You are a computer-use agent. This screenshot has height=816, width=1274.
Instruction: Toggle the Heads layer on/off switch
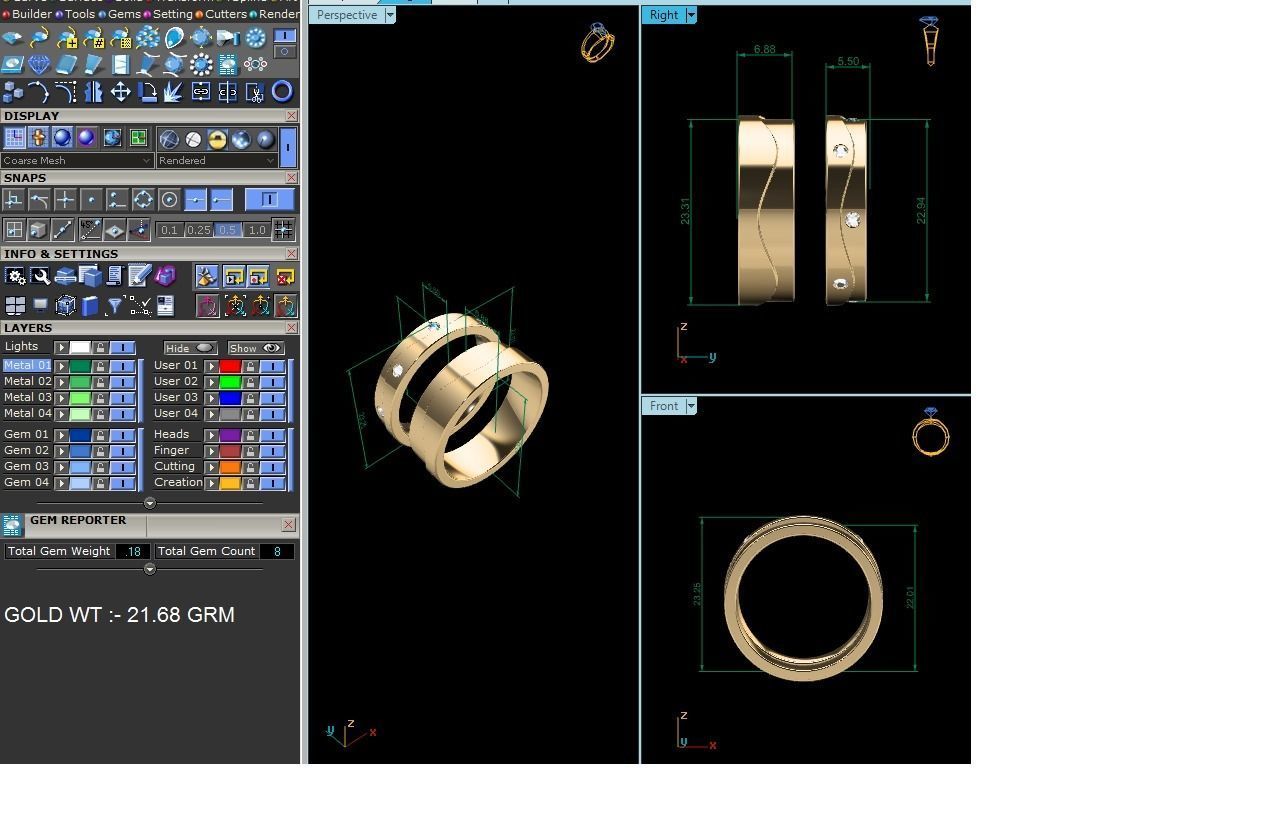pyautogui.click(x=272, y=435)
